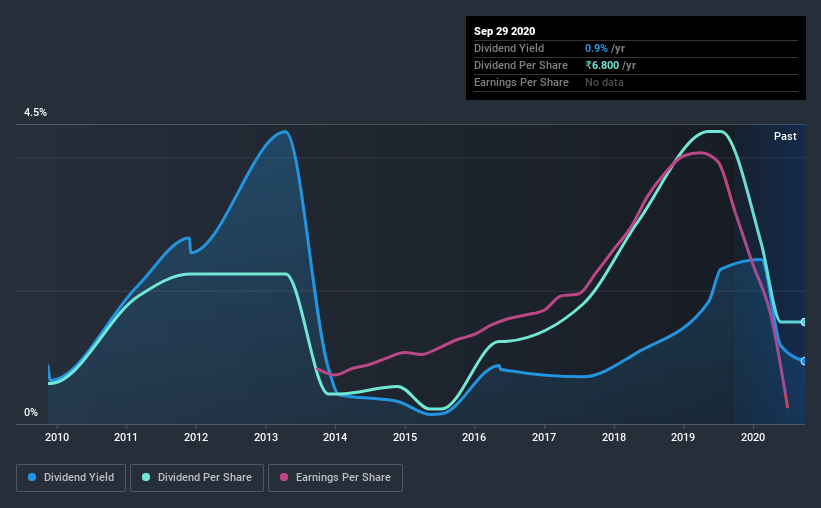
Task: Click the 2015 x-axis label
Action: pos(405,437)
